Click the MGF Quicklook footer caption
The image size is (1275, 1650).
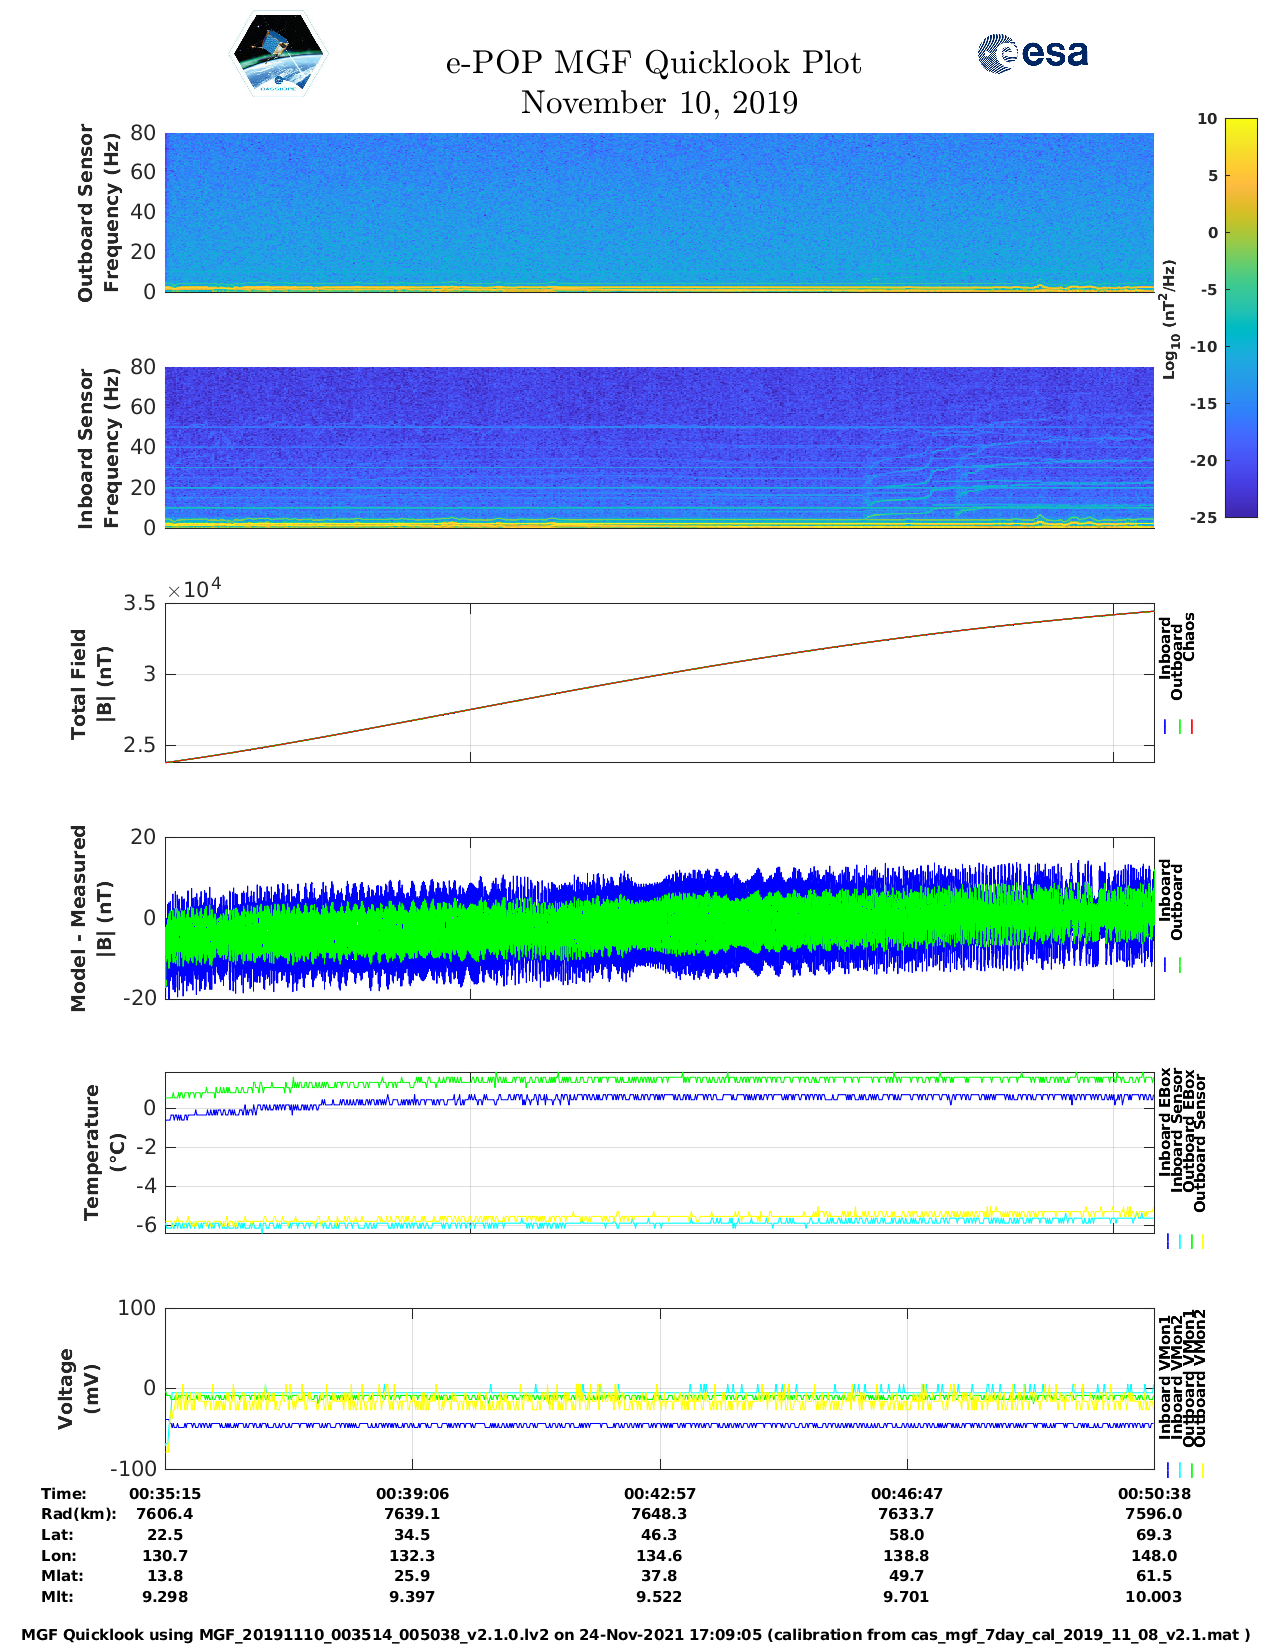pyautogui.click(x=636, y=1635)
